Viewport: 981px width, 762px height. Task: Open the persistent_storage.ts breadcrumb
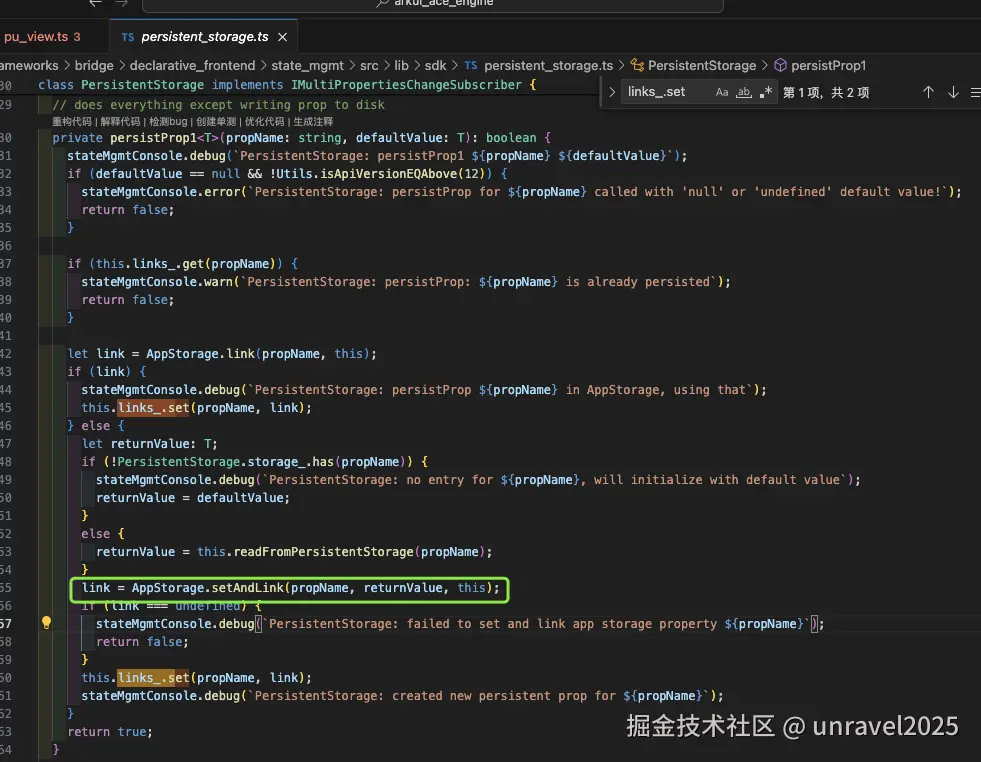point(548,66)
